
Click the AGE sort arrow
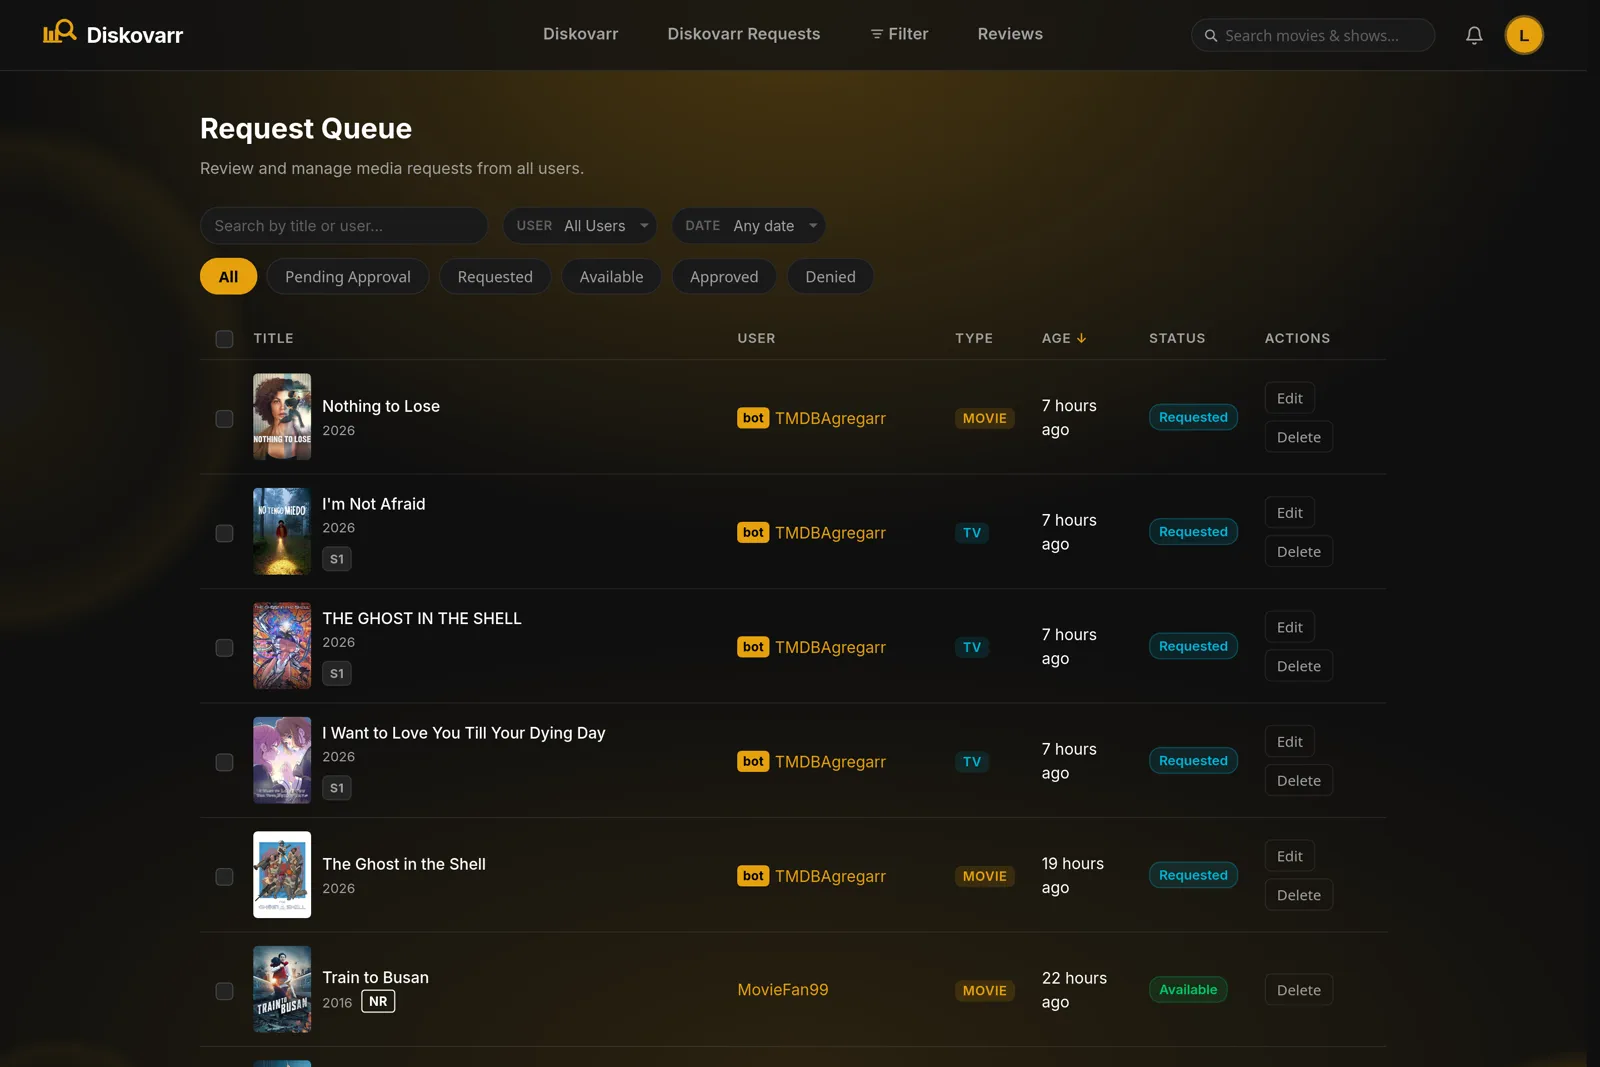[1081, 338]
